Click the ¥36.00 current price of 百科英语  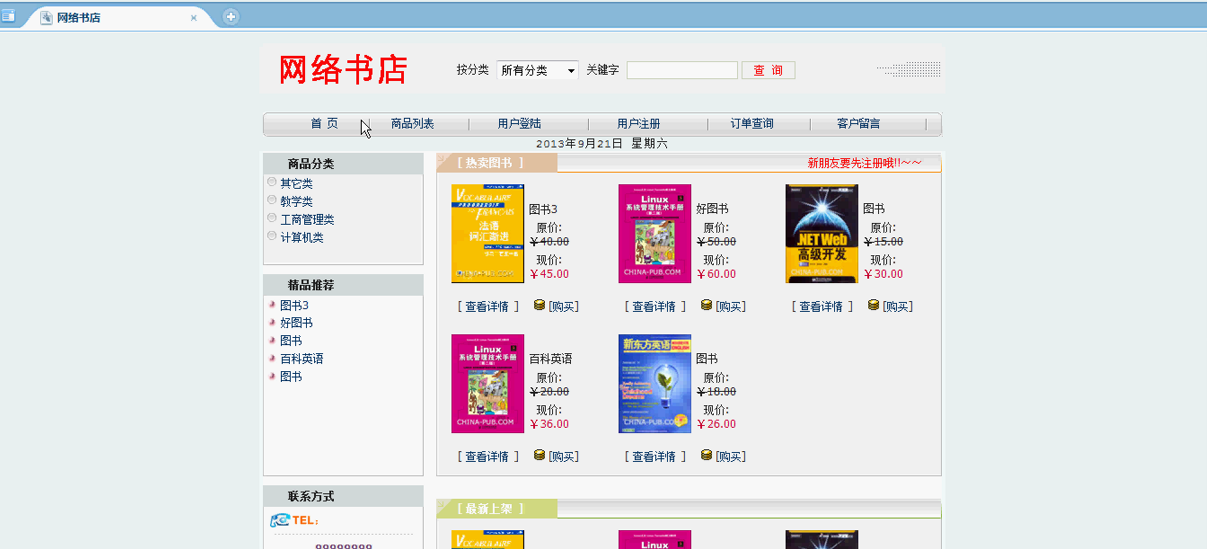coord(549,424)
